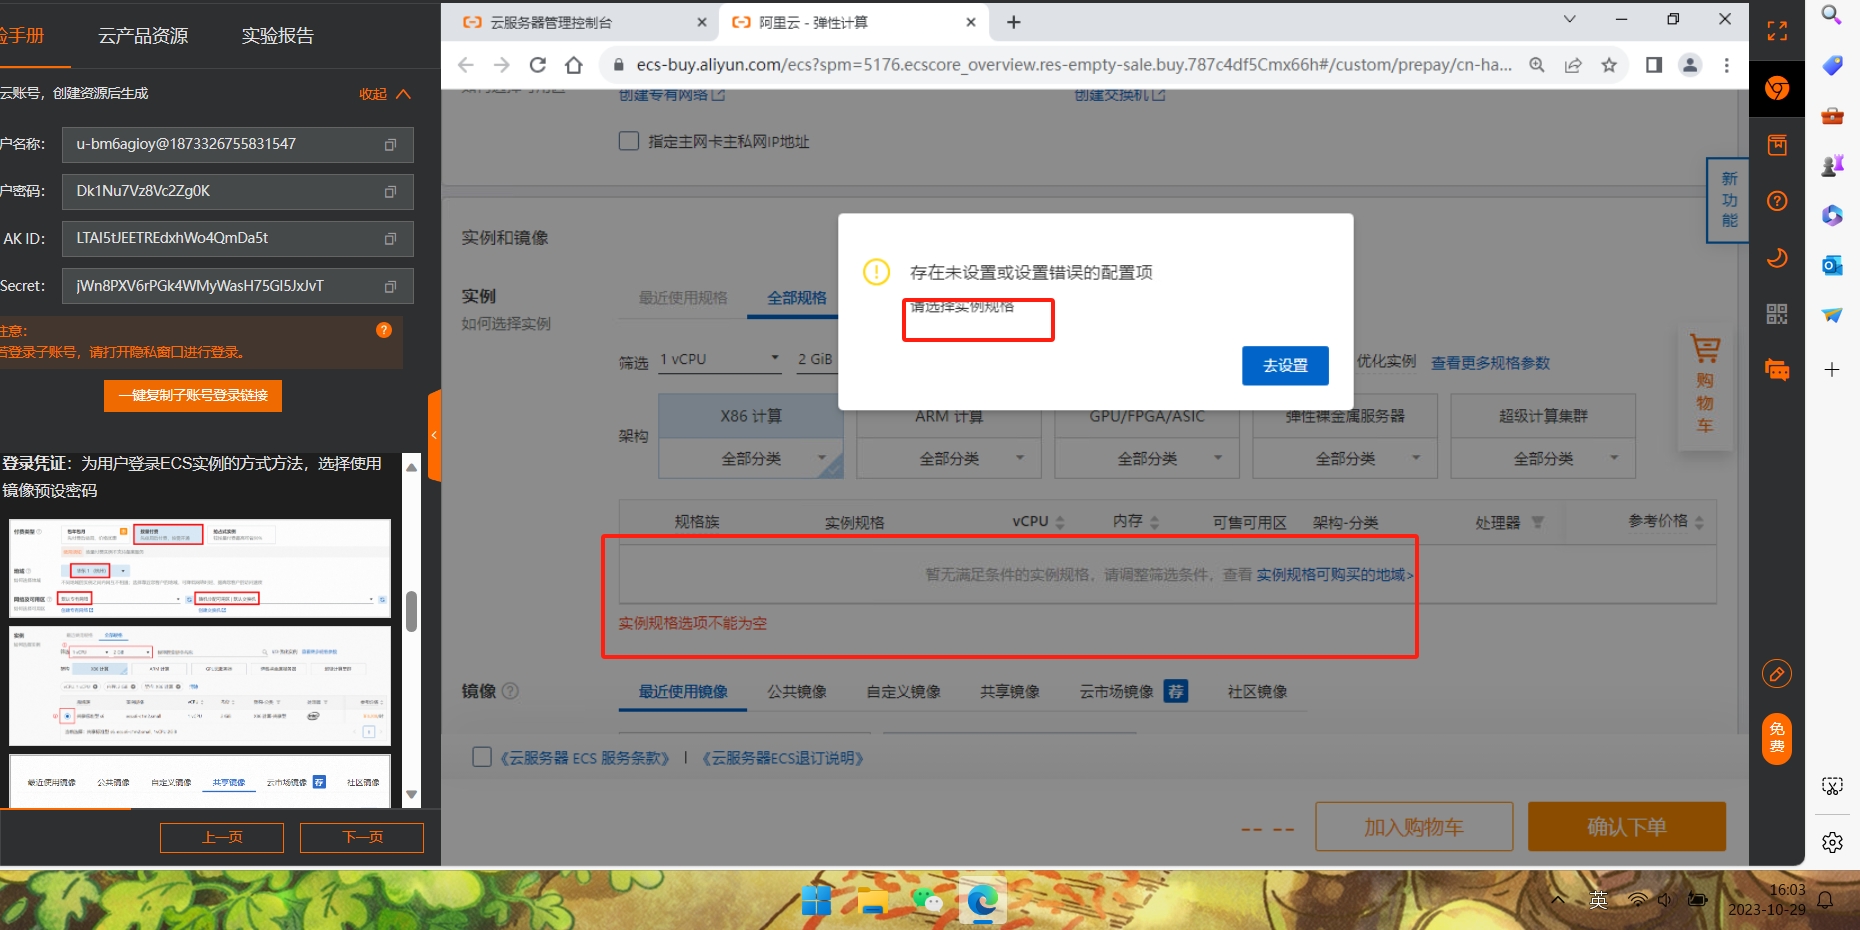Viewport: 1860px width, 930px height.
Task: Select the 自定义镜像 tab
Action: tap(903, 692)
